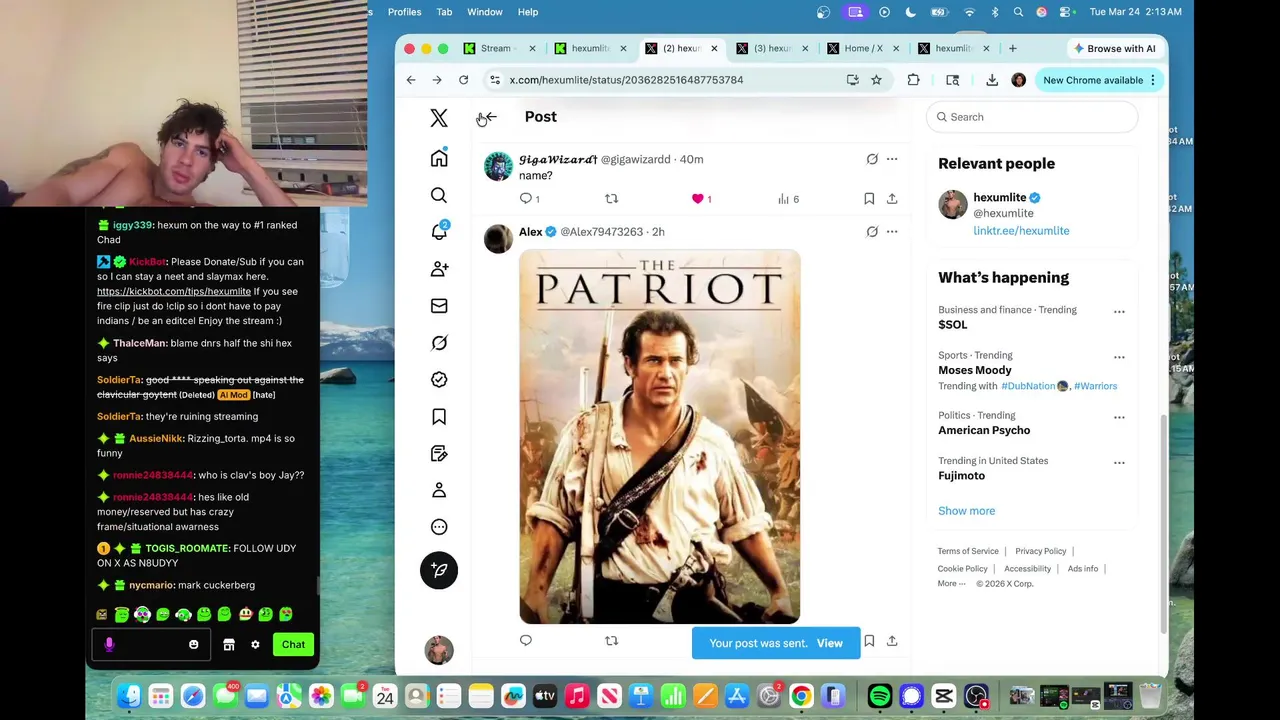Bookmark this page with Chrome star
Screen dimensions: 1280x720
[876, 80]
